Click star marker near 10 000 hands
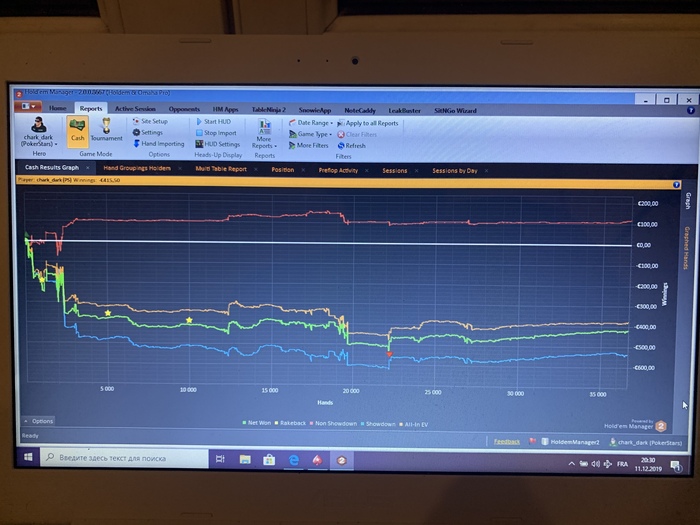This screenshot has width=700, height=525. tap(189, 320)
